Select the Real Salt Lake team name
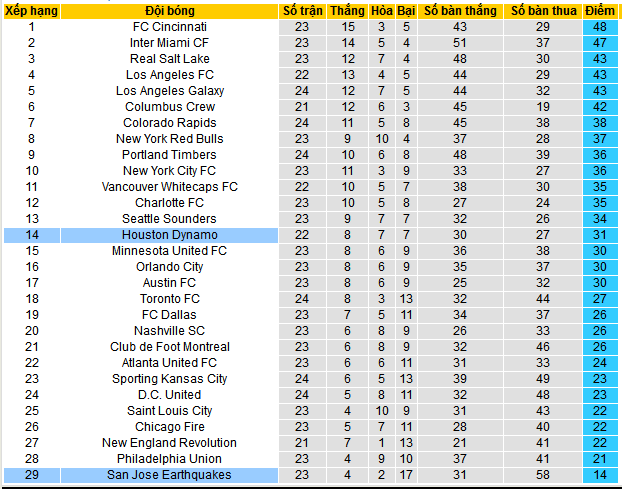622x489 pixels. [169, 59]
